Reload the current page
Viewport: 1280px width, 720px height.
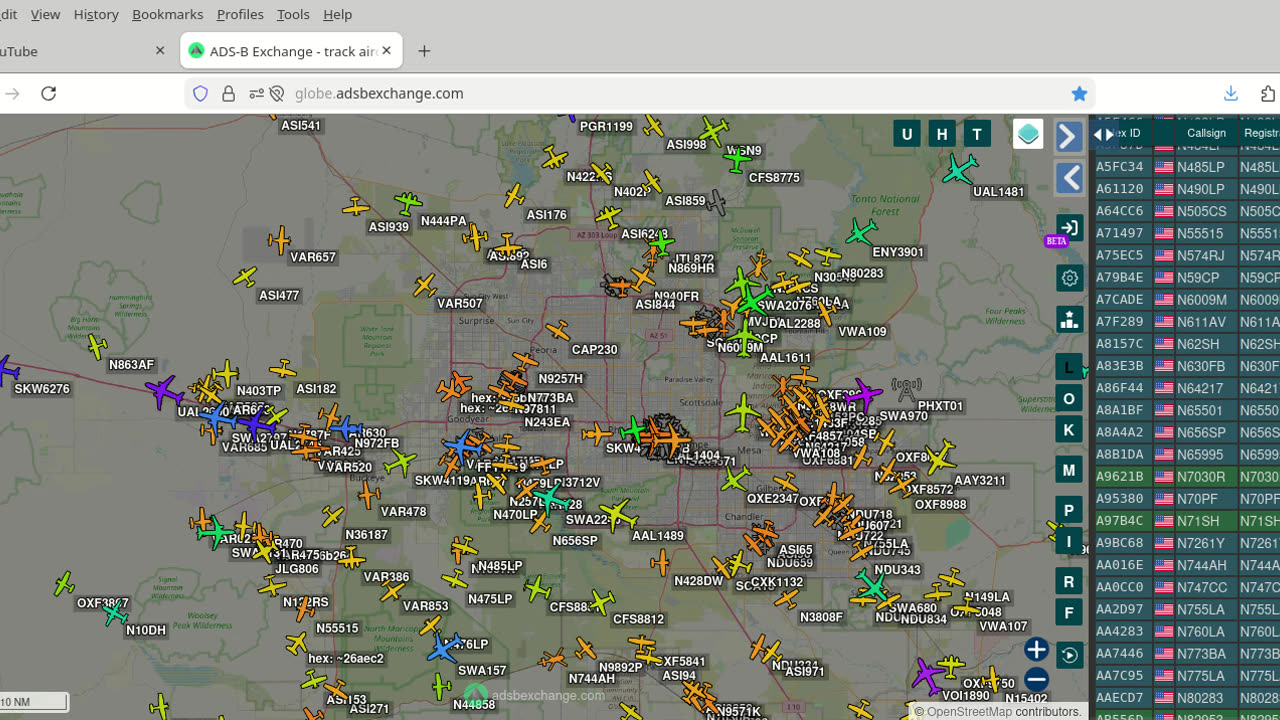tap(48, 93)
